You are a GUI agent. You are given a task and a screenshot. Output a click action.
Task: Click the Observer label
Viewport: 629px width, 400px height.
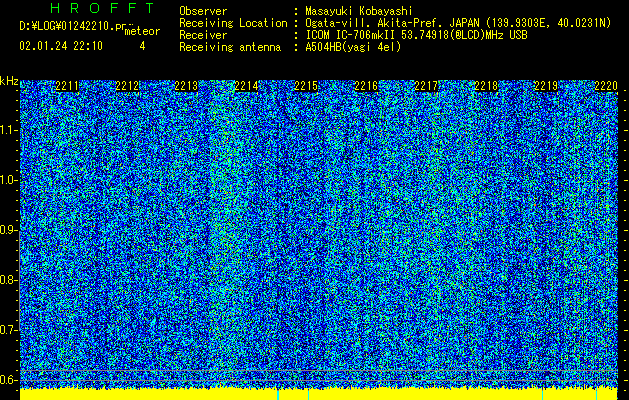203,11
